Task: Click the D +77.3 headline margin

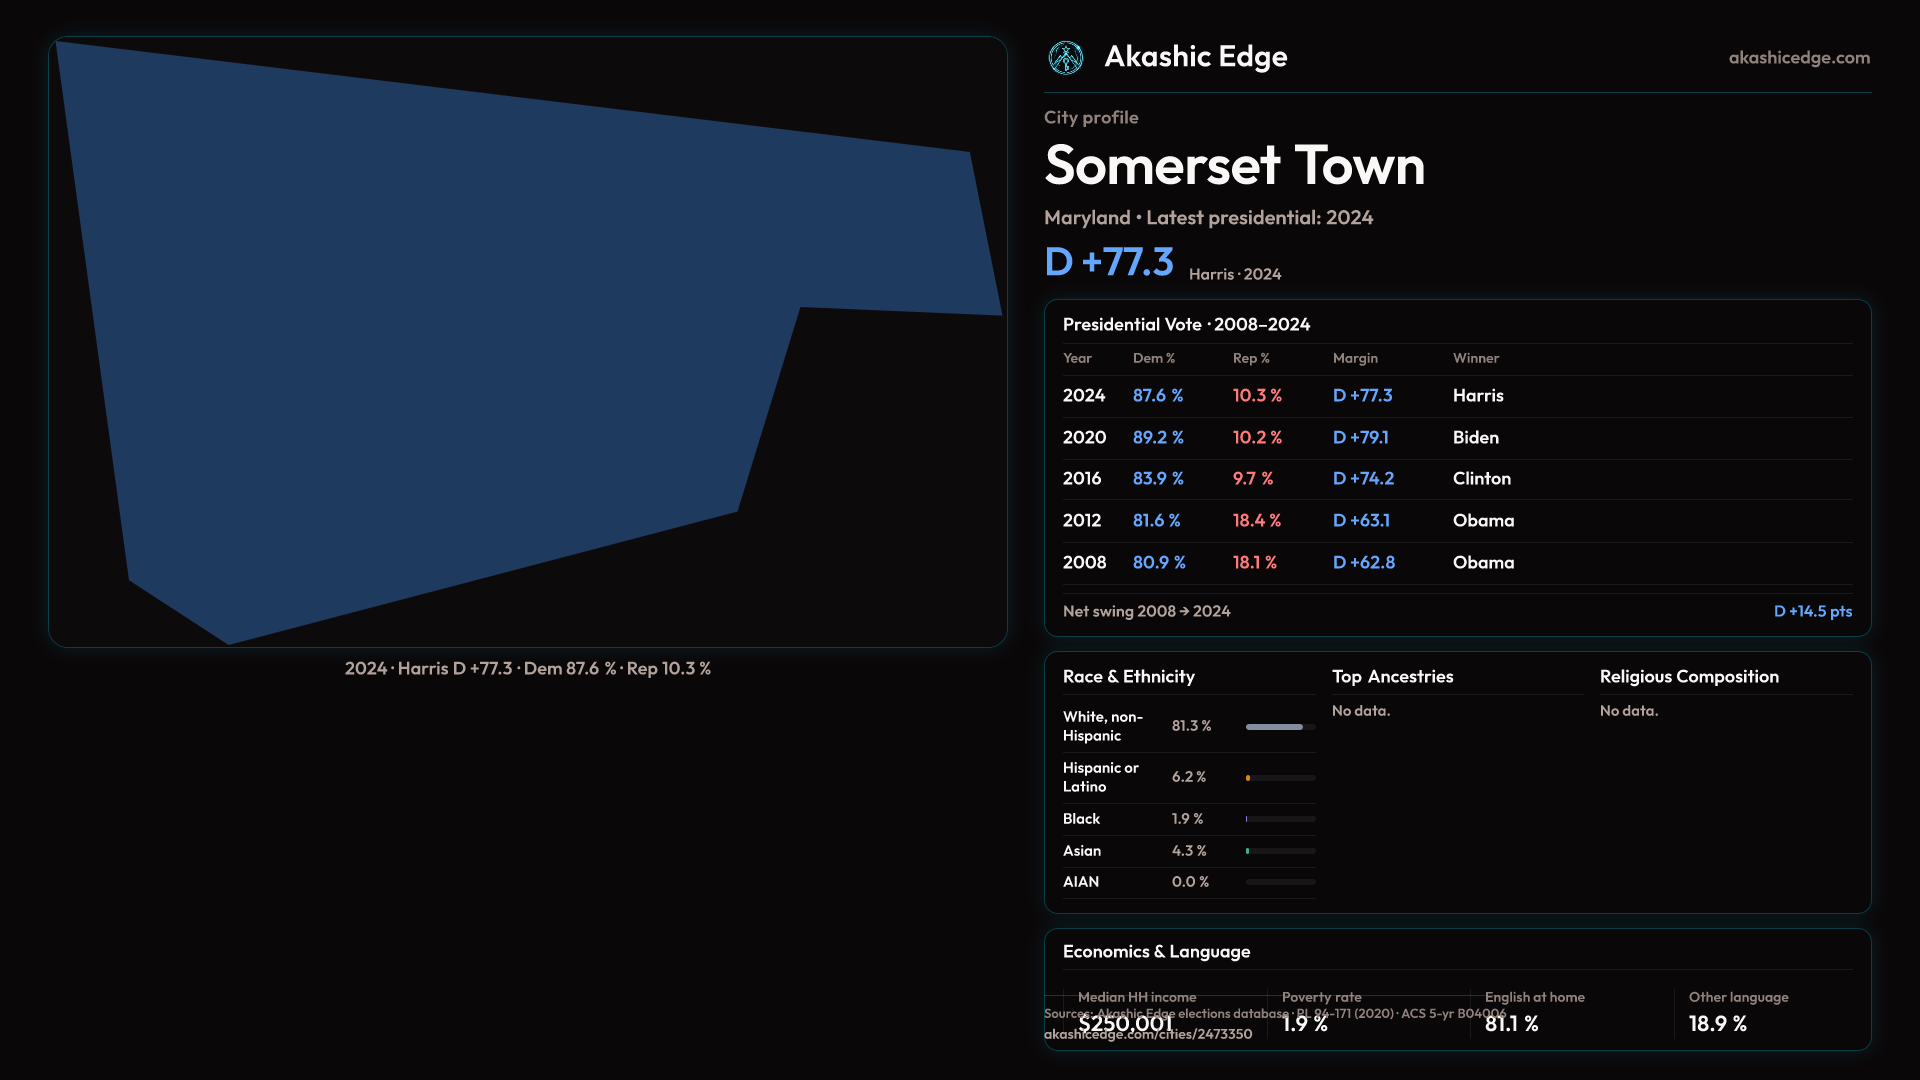Action: point(1108,262)
